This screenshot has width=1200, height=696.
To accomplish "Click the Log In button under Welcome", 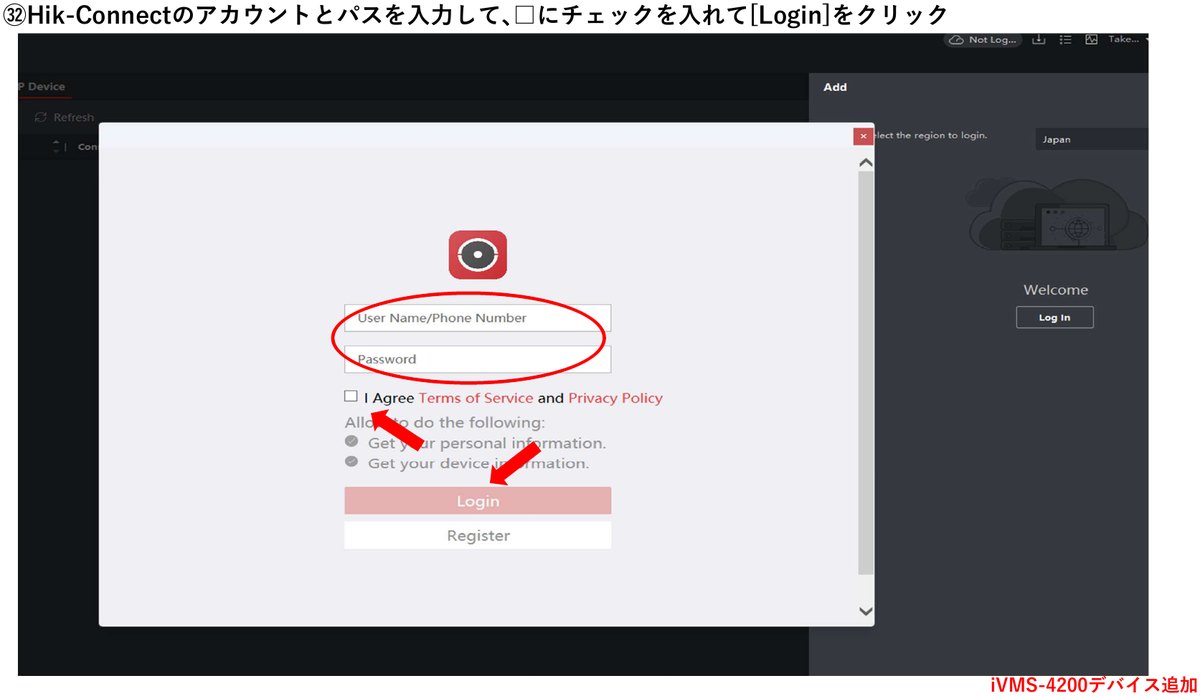I will coord(1055,317).
